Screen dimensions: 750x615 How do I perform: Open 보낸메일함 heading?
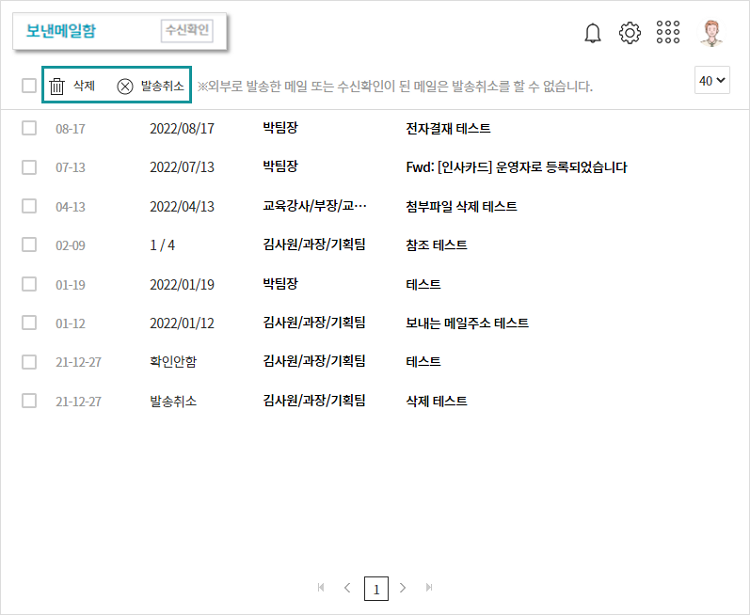point(61,31)
